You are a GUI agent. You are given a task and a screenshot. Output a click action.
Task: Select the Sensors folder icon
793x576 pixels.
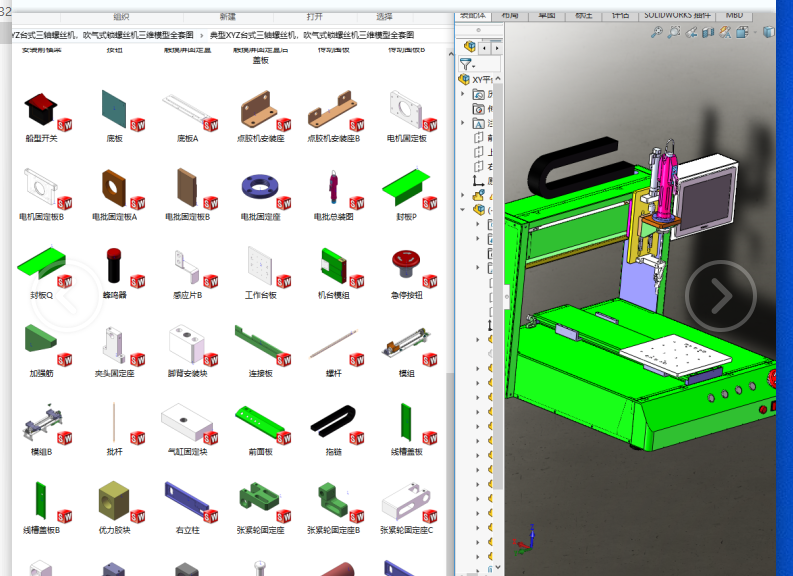(478, 109)
